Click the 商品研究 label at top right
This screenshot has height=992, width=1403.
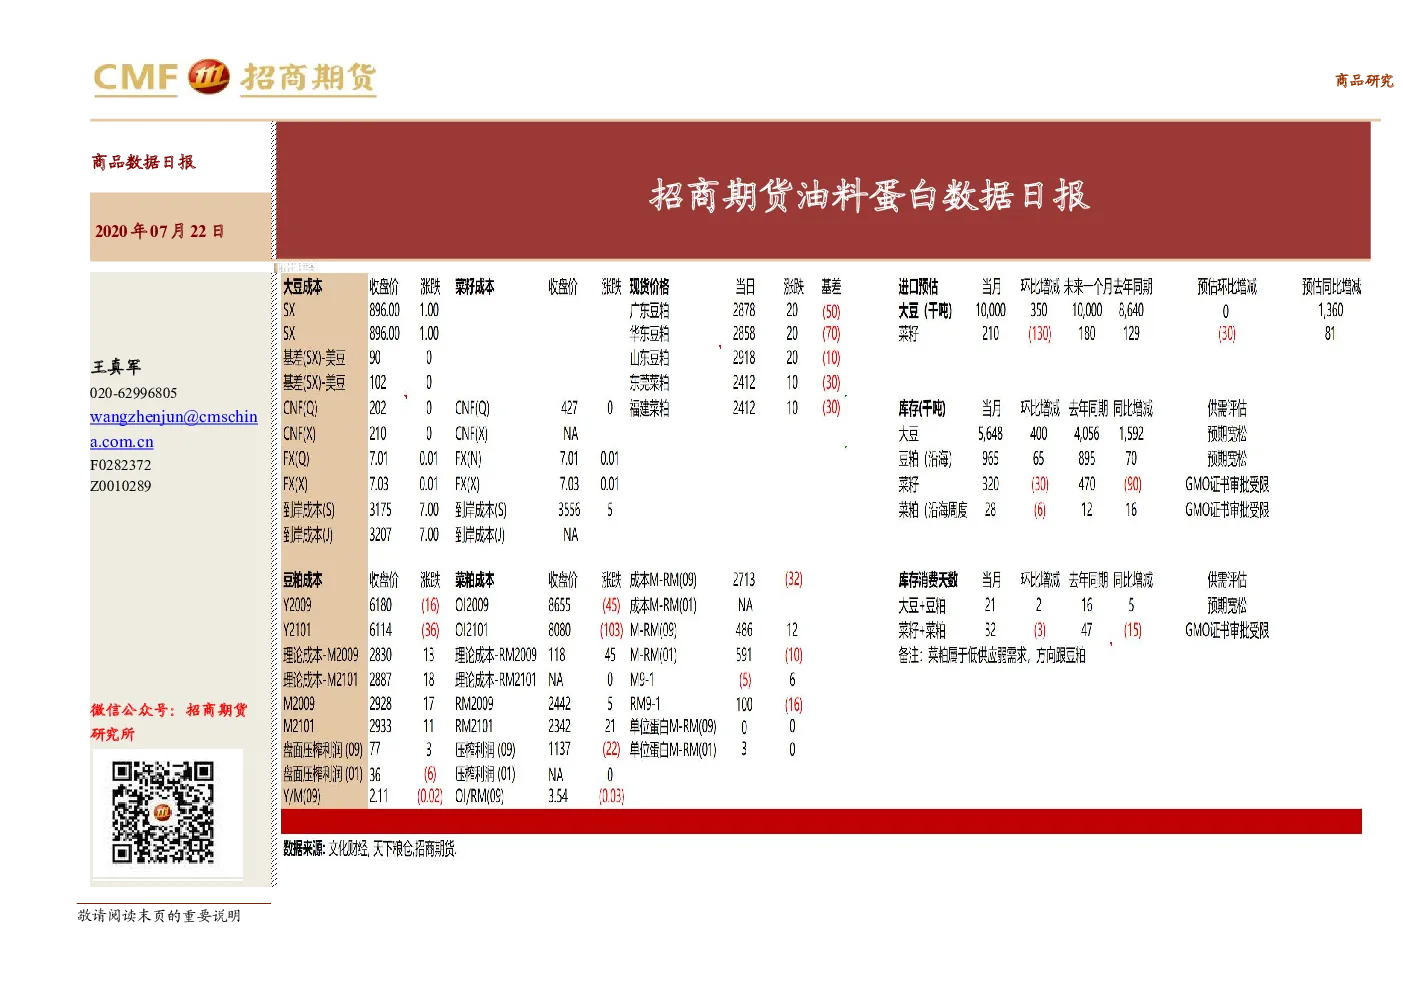tap(1364, 80)
